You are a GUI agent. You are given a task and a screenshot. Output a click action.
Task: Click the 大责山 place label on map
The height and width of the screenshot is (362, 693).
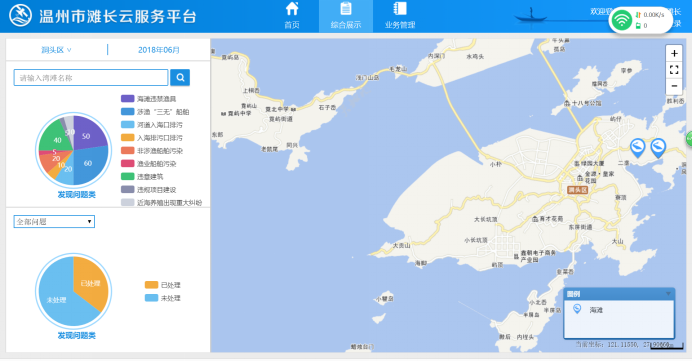coord(401,245)
